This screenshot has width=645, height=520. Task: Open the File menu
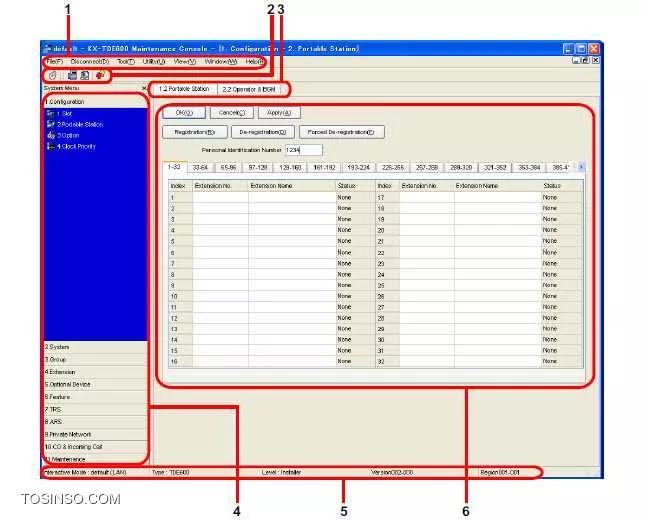[x=54, y=62]
